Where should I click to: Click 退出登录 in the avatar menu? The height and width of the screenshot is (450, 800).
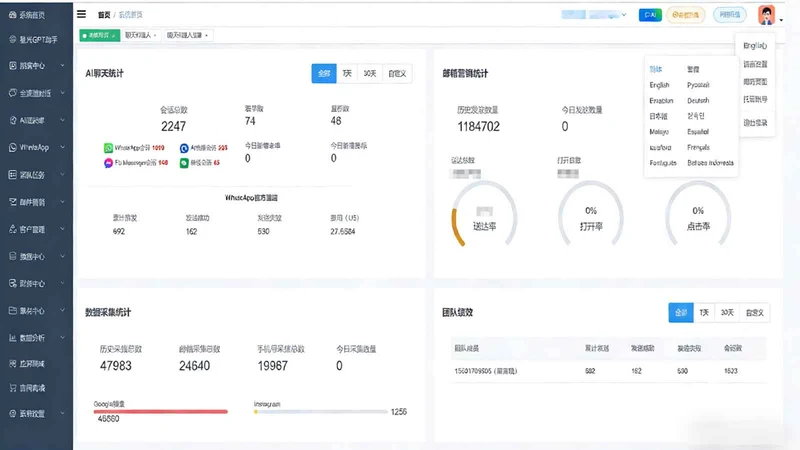pos(755,123)
